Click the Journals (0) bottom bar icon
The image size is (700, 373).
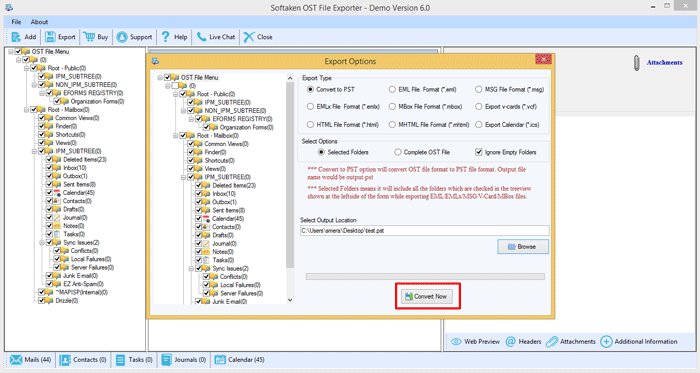167,360
